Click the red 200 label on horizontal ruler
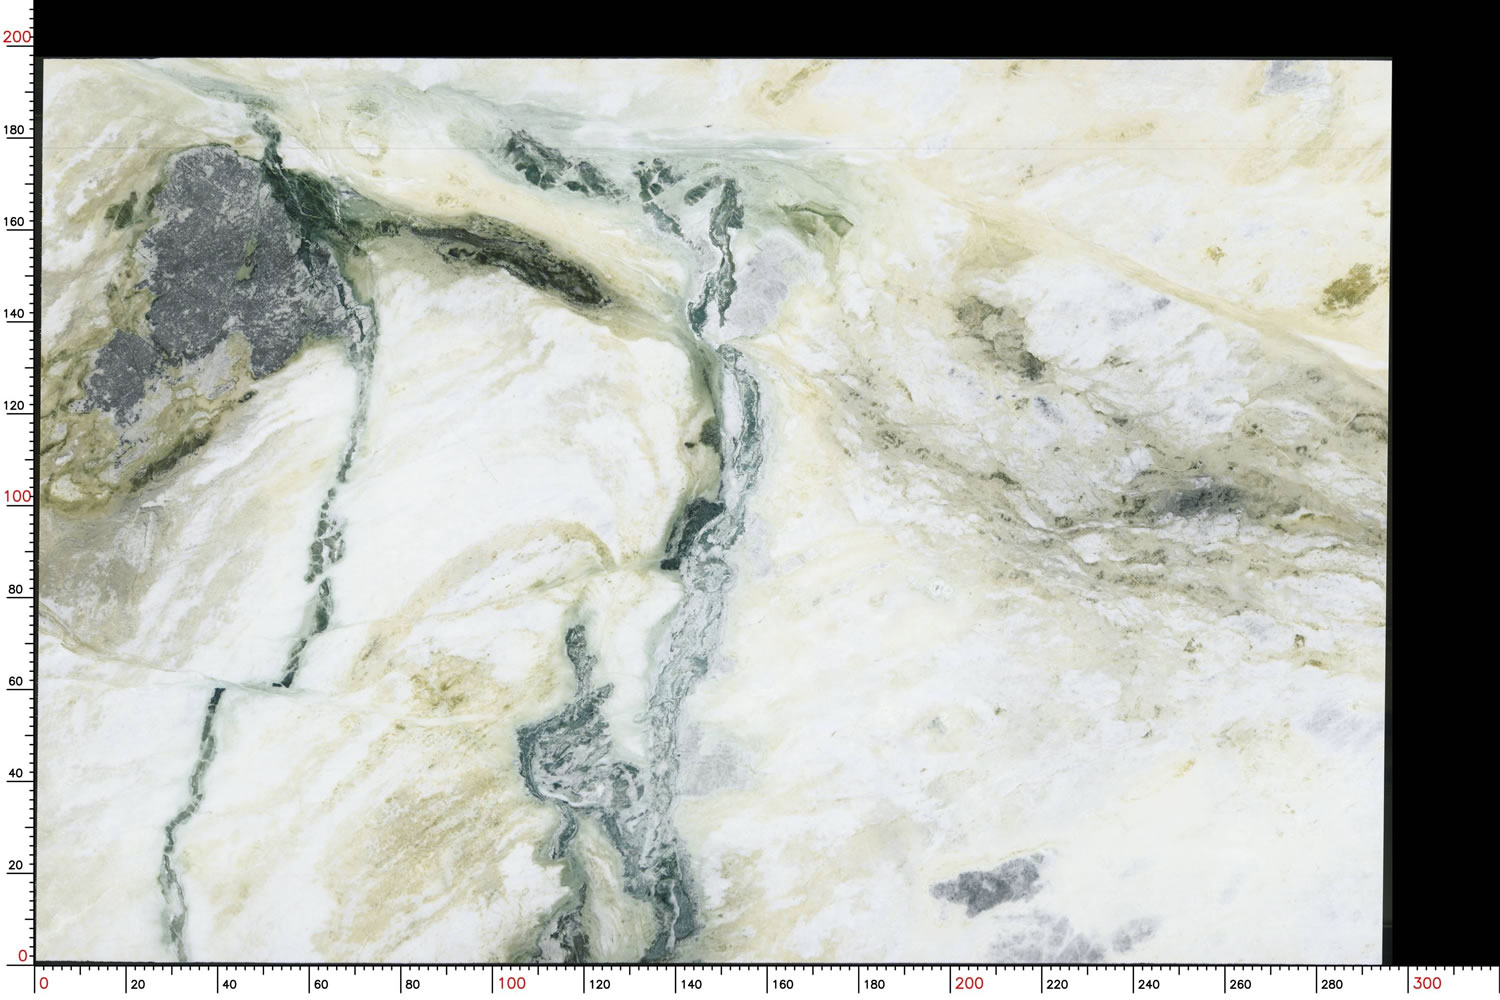Image resolution: width=1500 pixels, height=1000 pixels. [x=969, y=983]
